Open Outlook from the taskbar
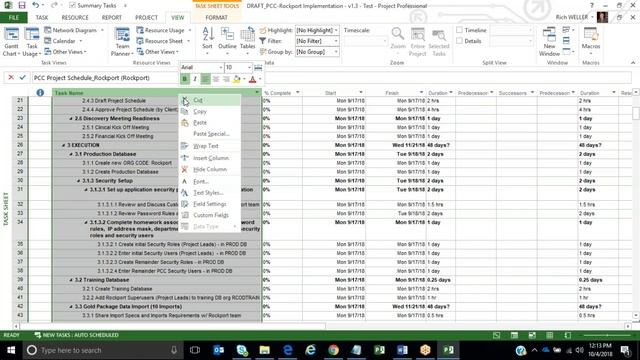Viewport: 640px width, 360px height. [x=219, y=350]
